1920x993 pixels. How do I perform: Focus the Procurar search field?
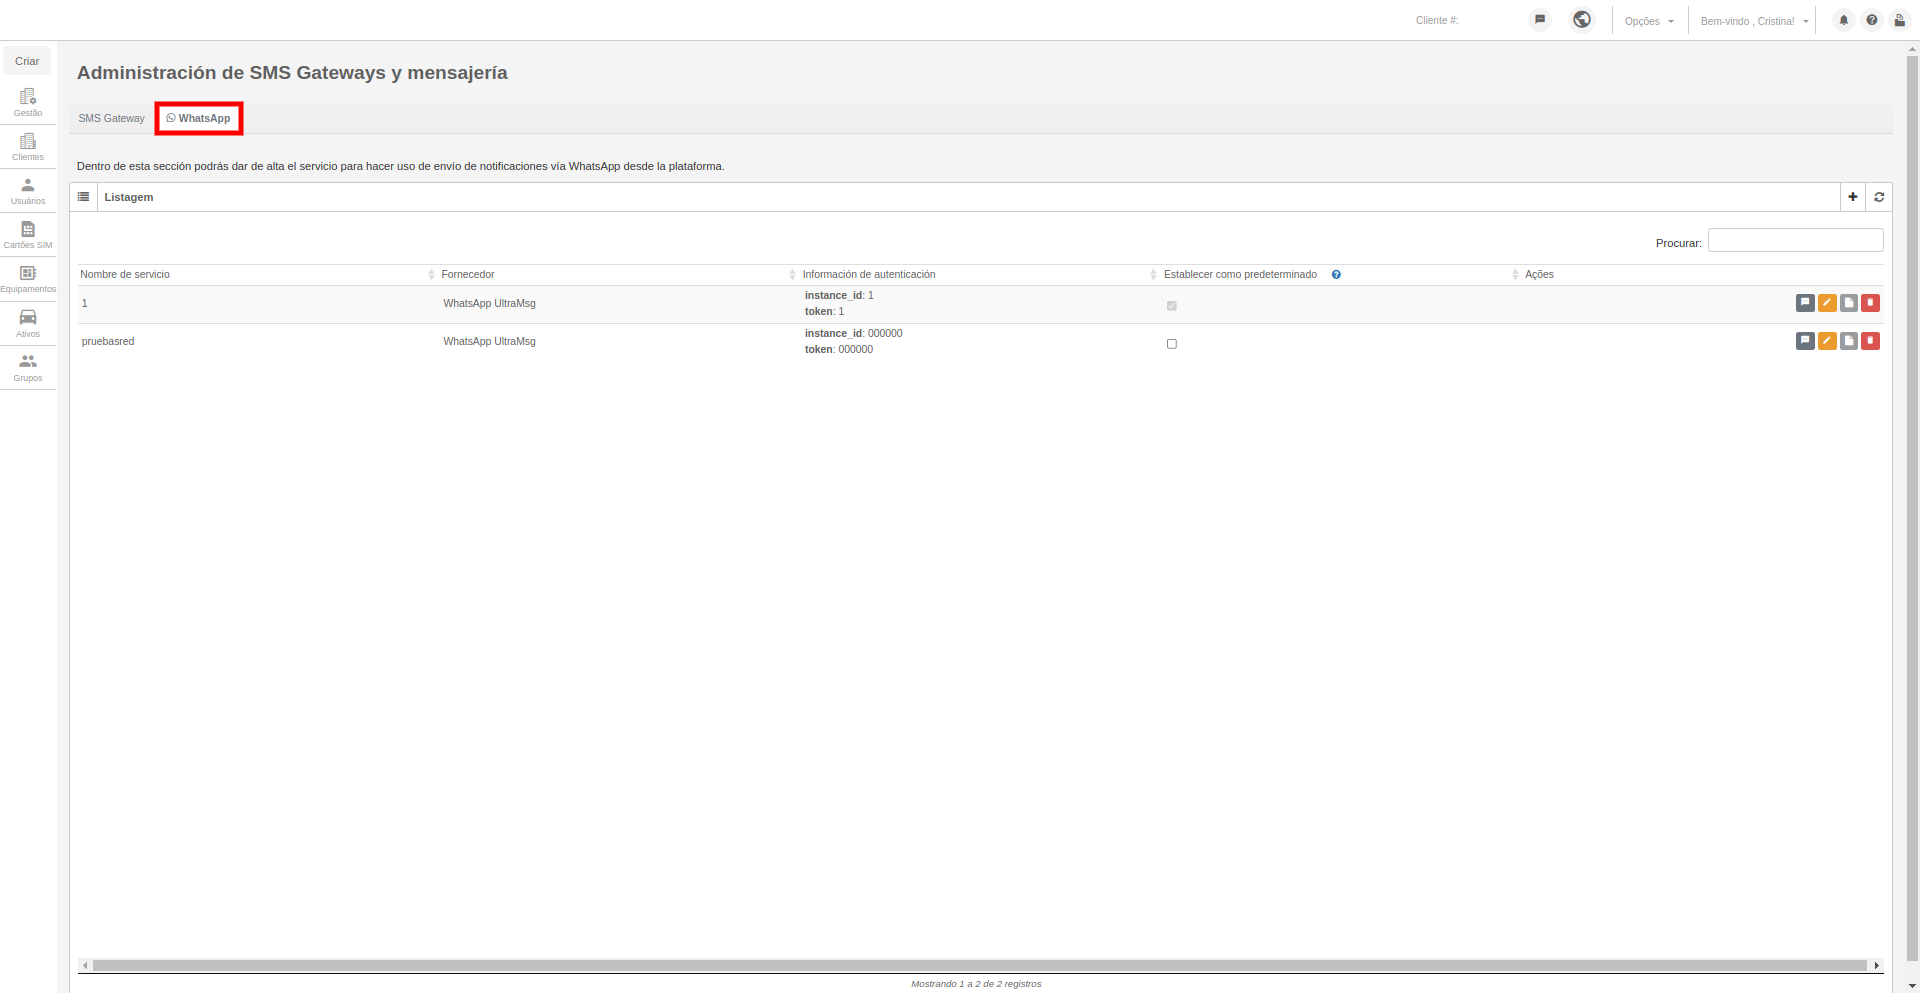(x=1795, y=240)
